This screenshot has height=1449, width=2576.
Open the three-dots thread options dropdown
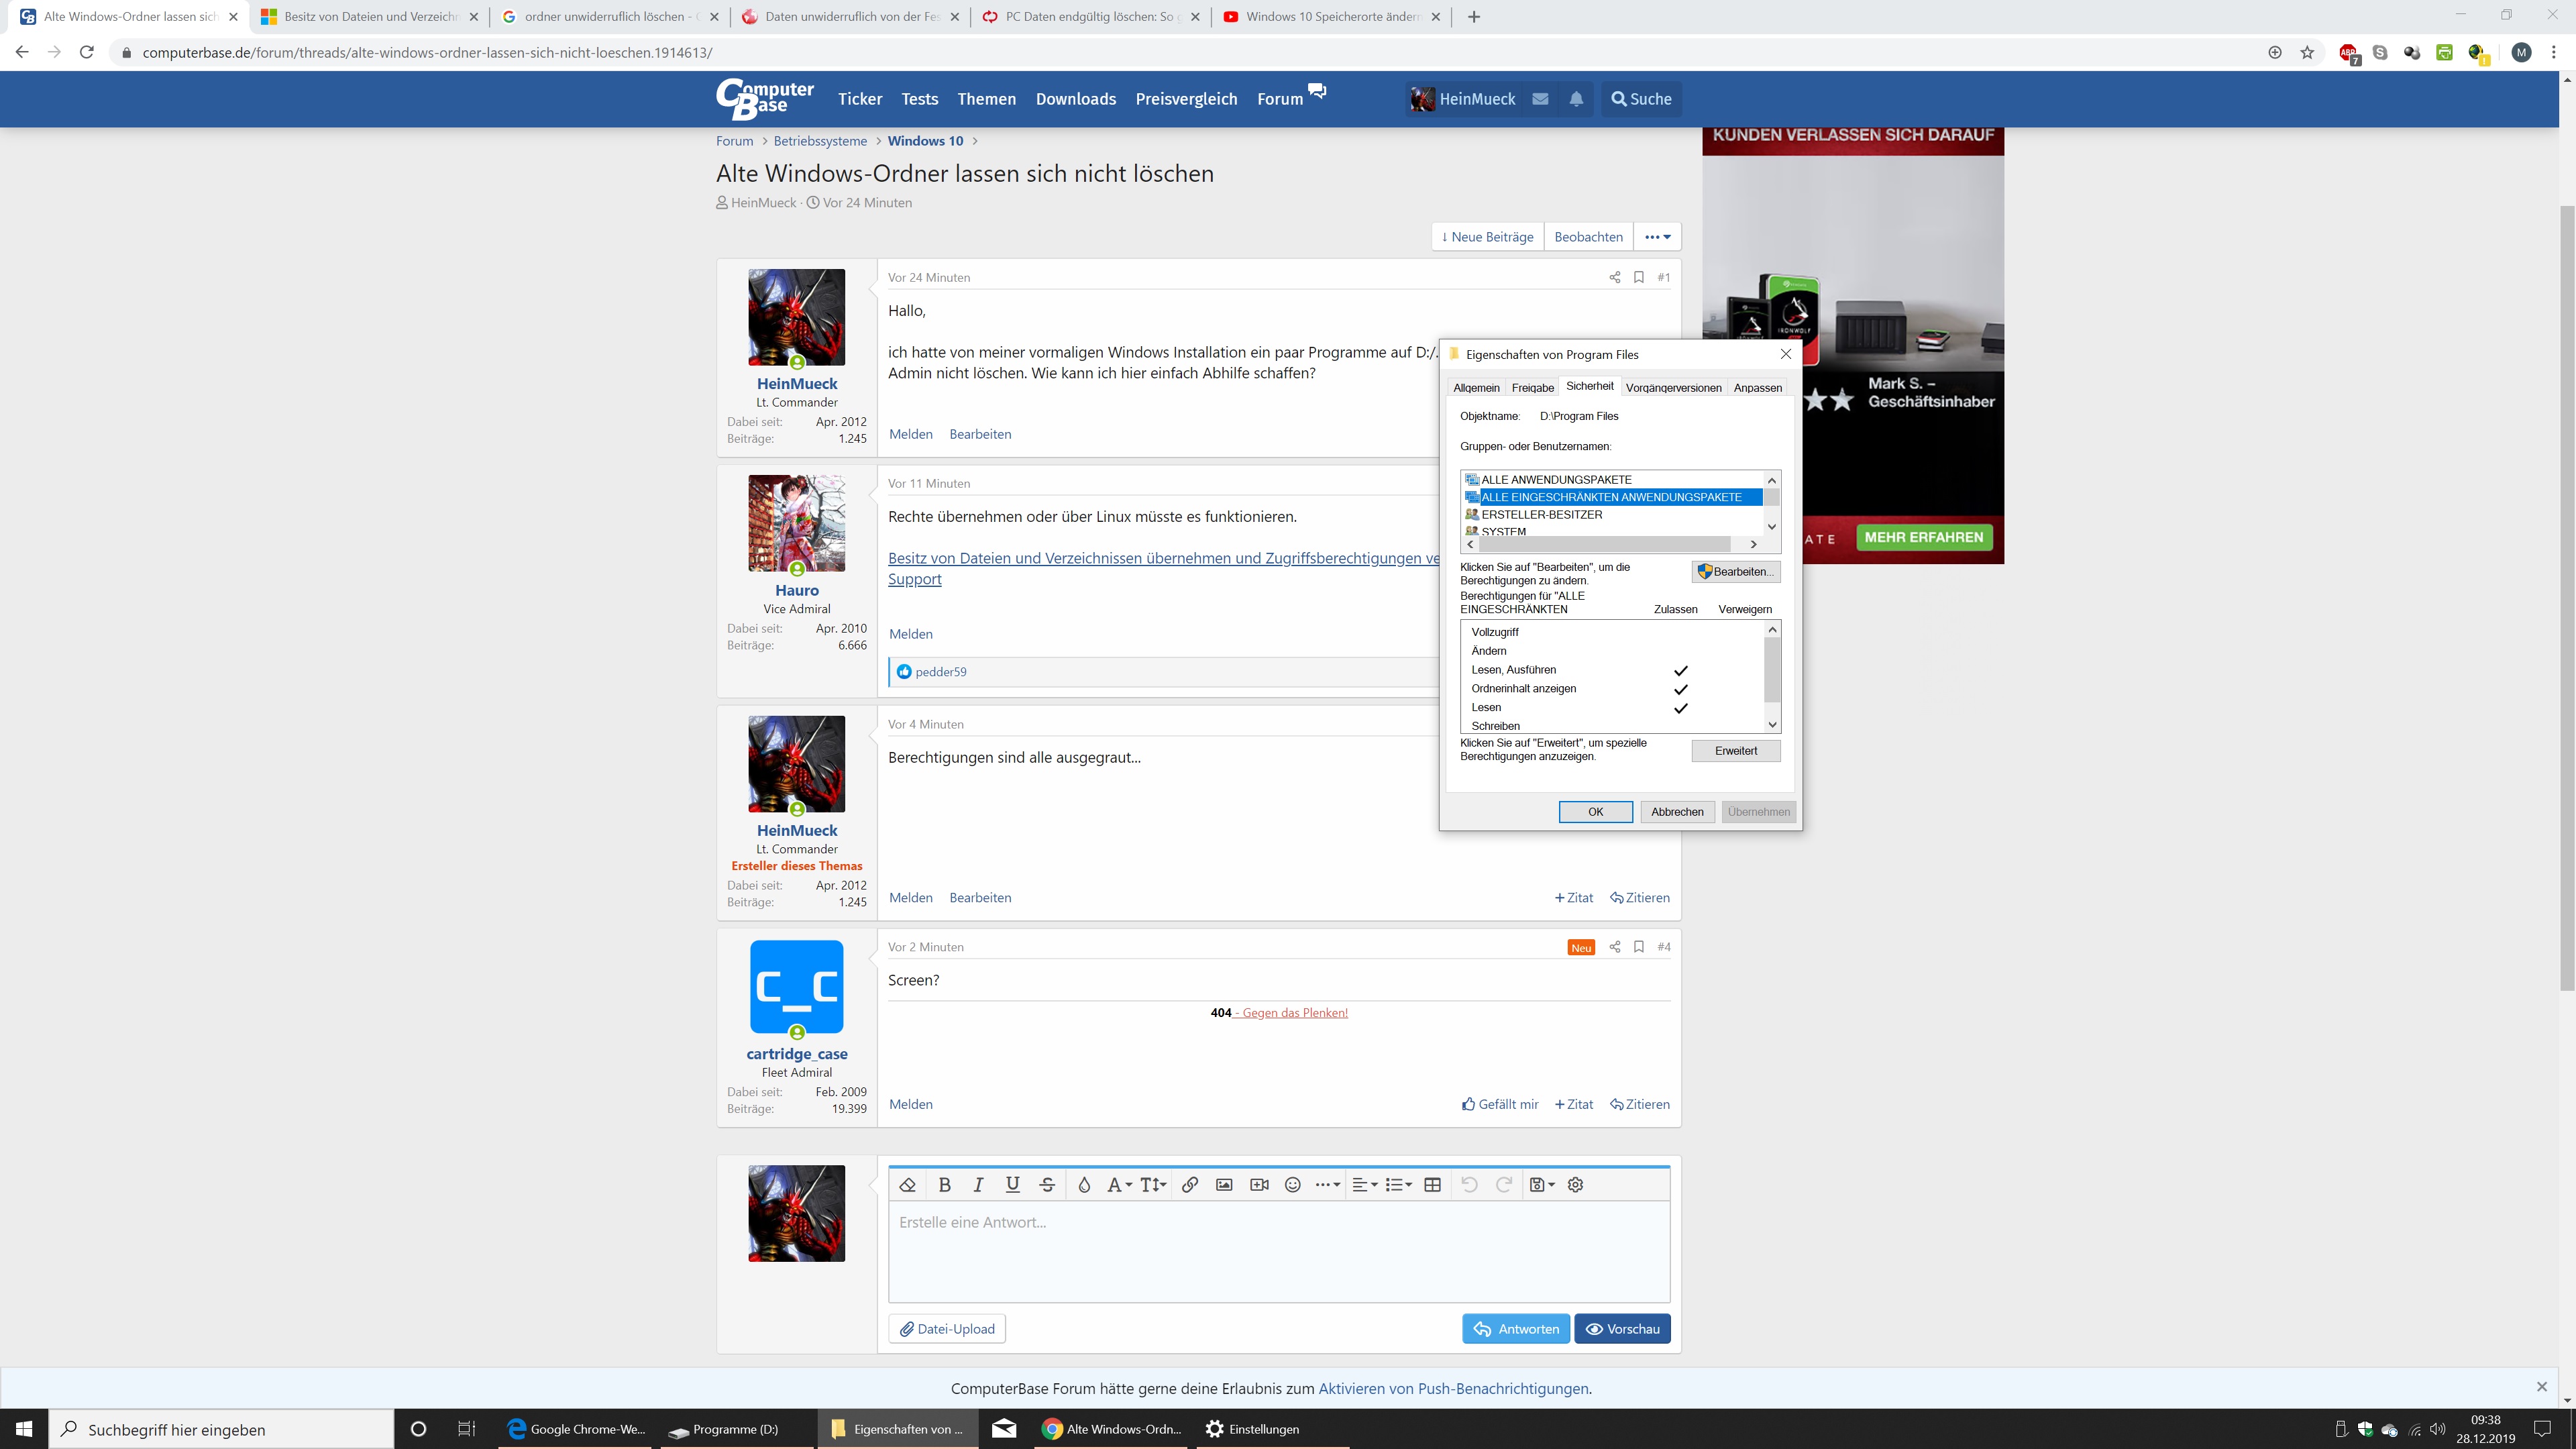[1657, 237]
